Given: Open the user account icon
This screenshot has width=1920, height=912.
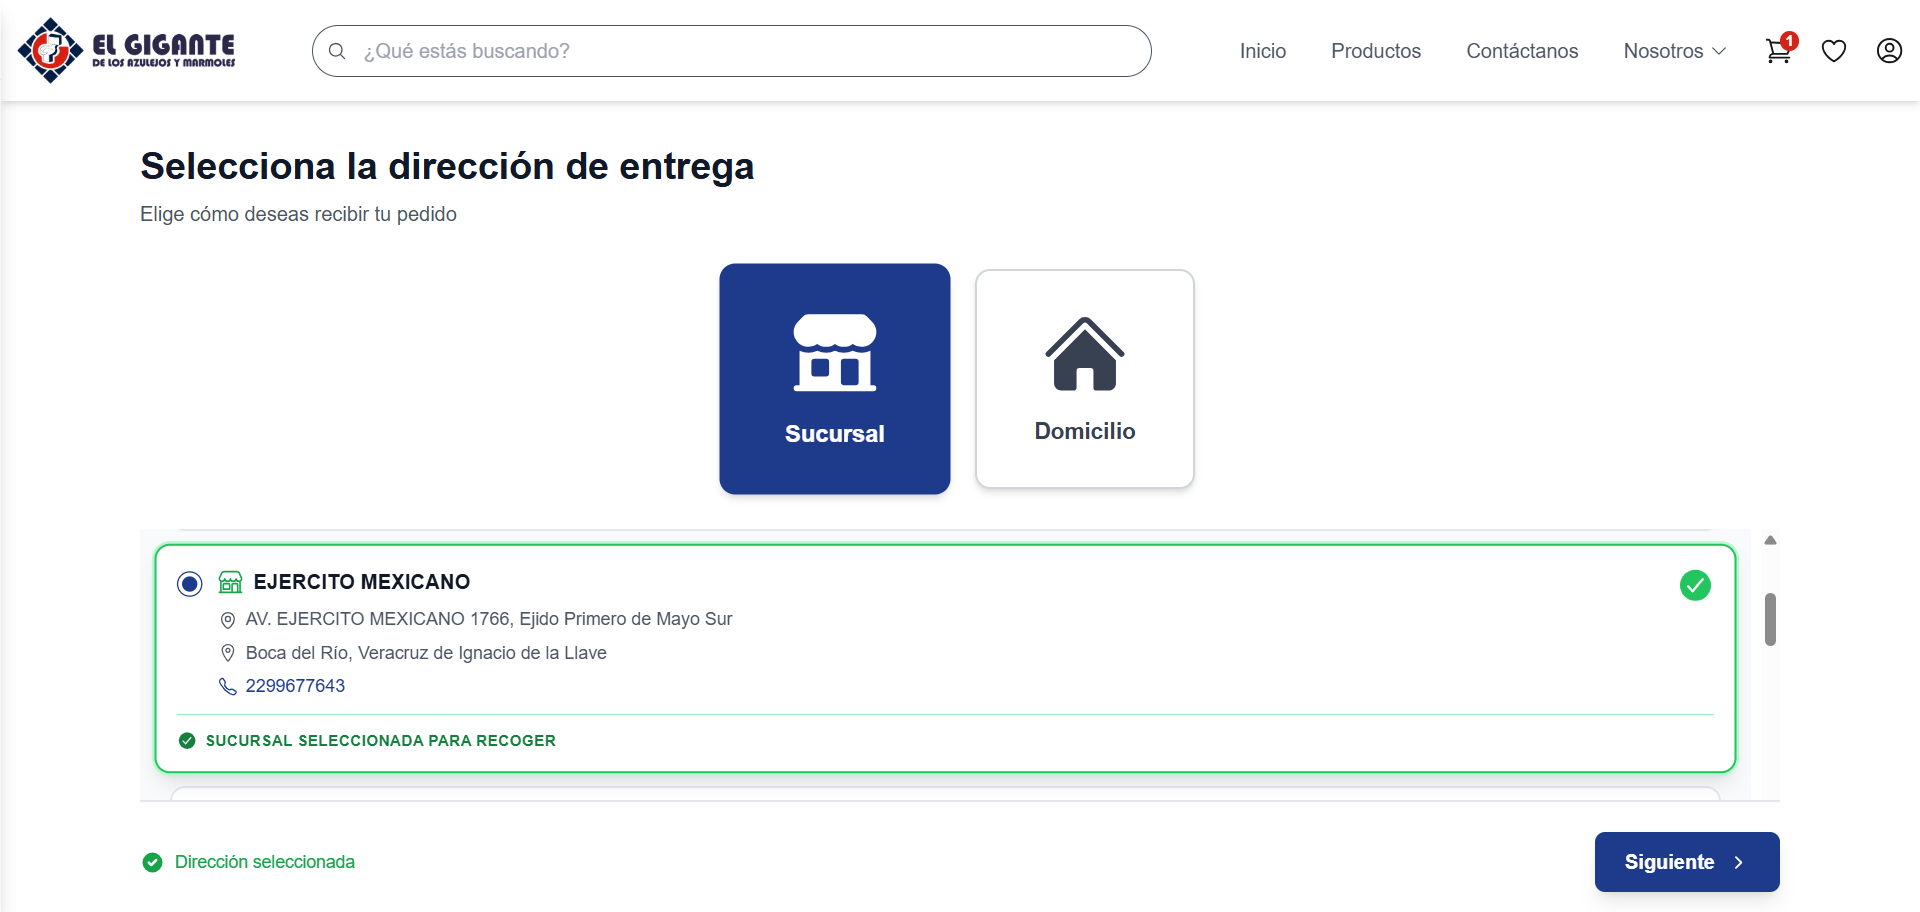Looking at the screenshot, I should coord(1889,51).
